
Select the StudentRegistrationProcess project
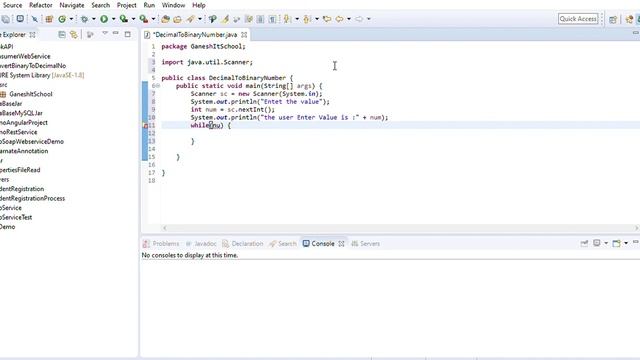tap(32, 198)
